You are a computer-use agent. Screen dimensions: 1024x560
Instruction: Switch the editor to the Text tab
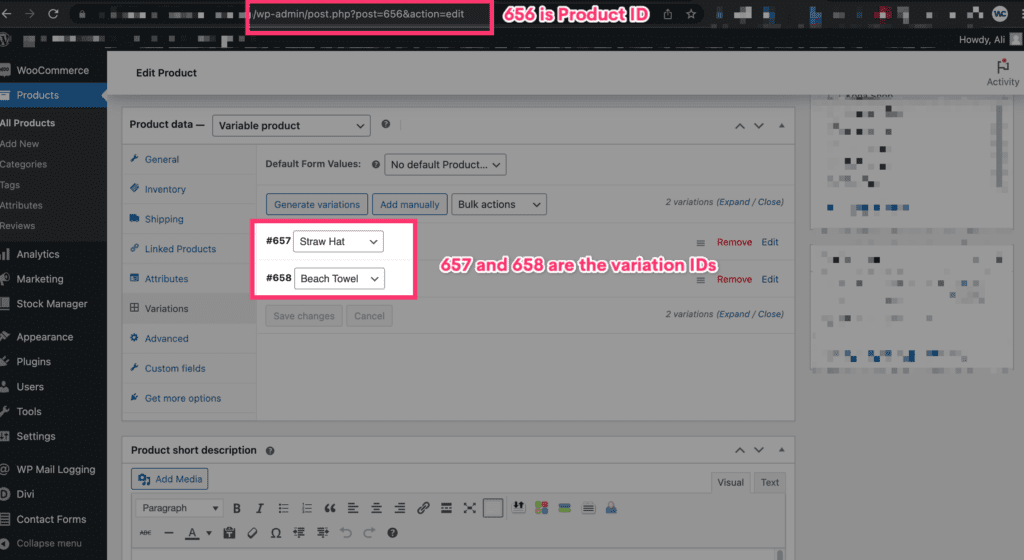point(769,482)
